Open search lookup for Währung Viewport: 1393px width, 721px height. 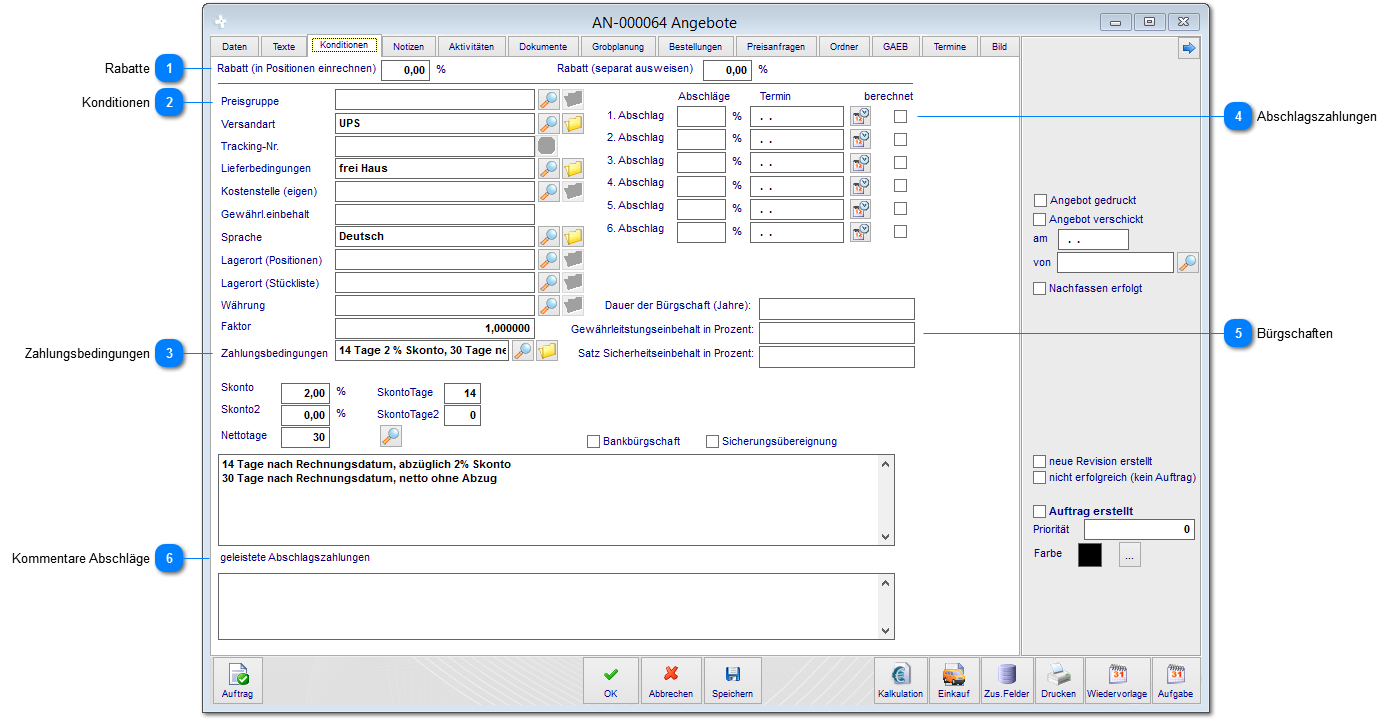click(549, 305)
